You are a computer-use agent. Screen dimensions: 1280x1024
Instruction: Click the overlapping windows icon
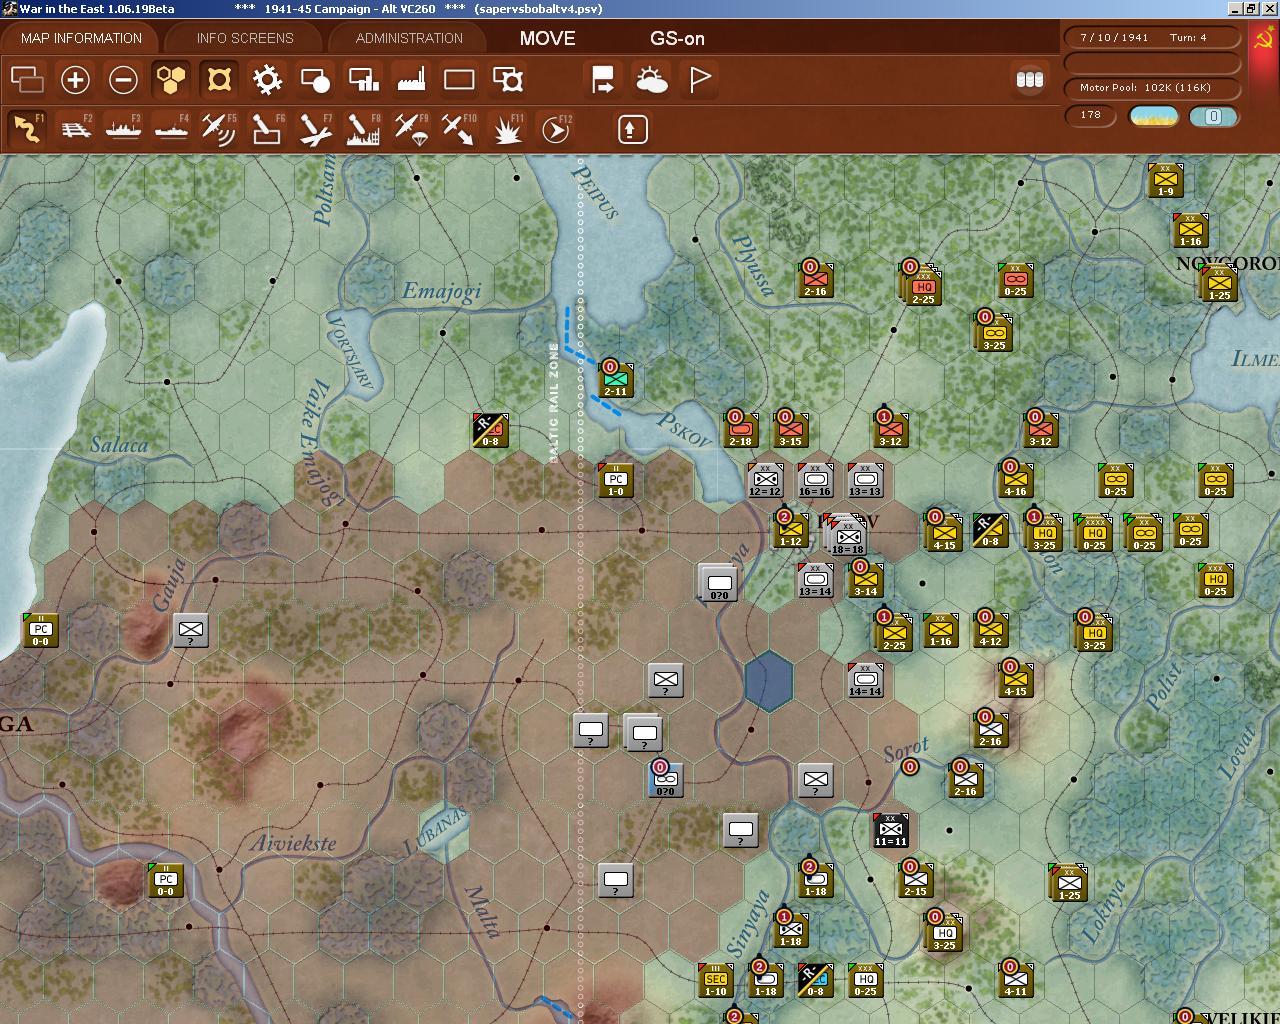tap(27, 79)
